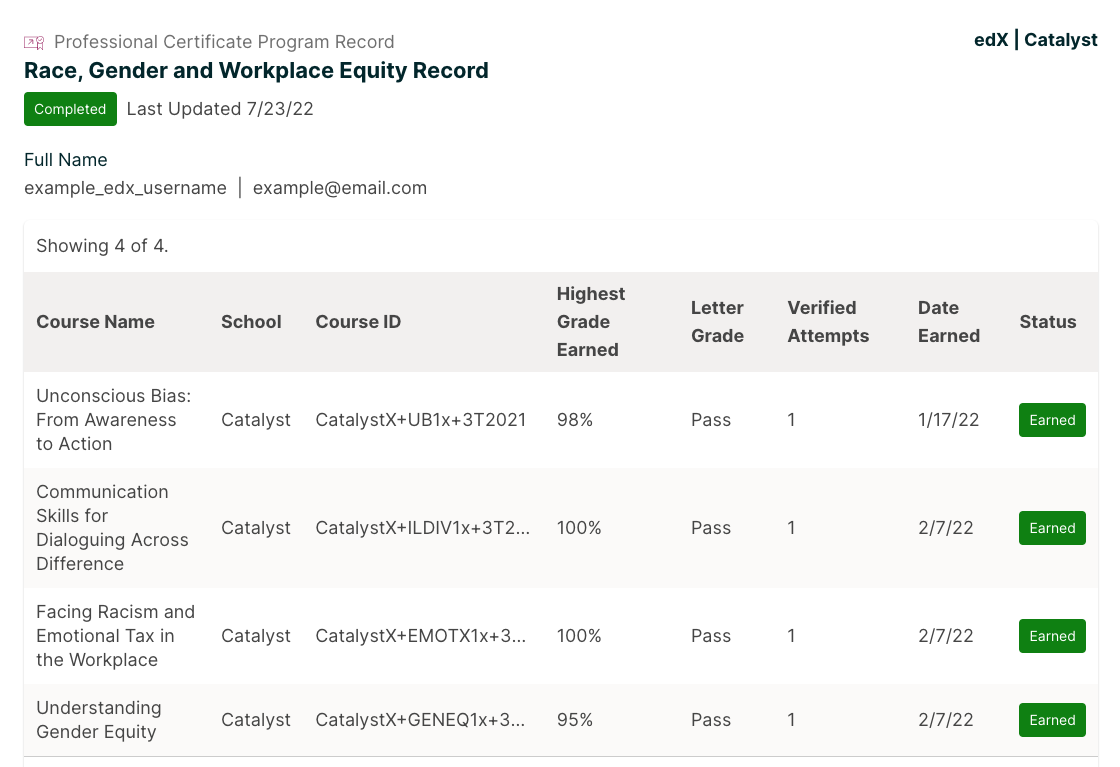Click the Status column header
Image resolution: width=1120 pixels, height=767 pixels.
click(x=1047, y=322)
